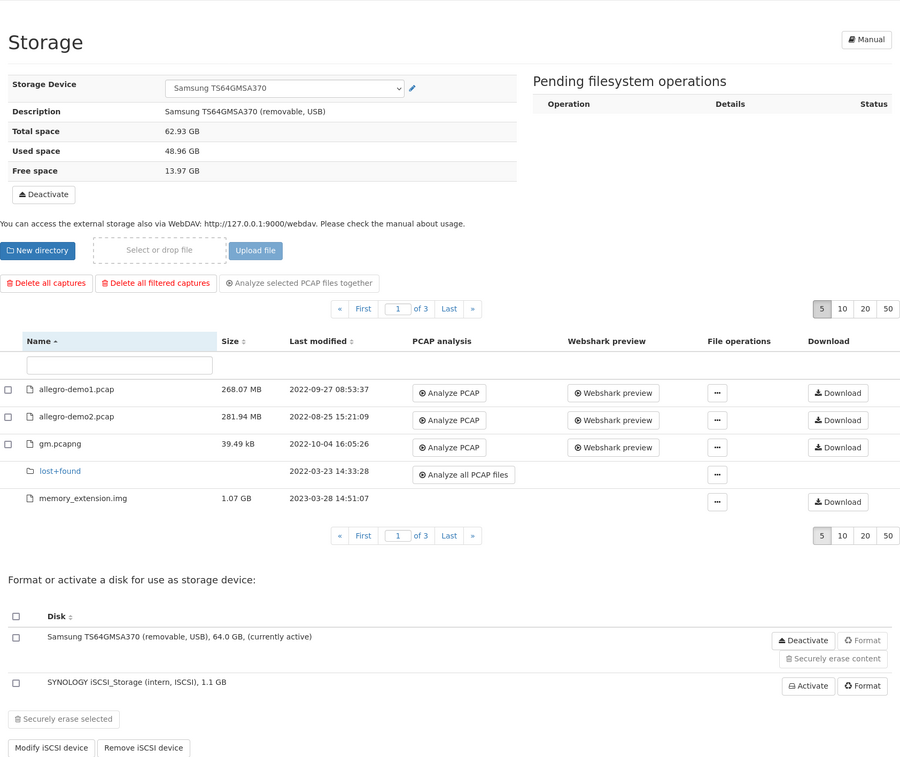Screen dimensions: 900x757
Task: Open file operations menu for lost+found folder
Action: coord(717,475)
